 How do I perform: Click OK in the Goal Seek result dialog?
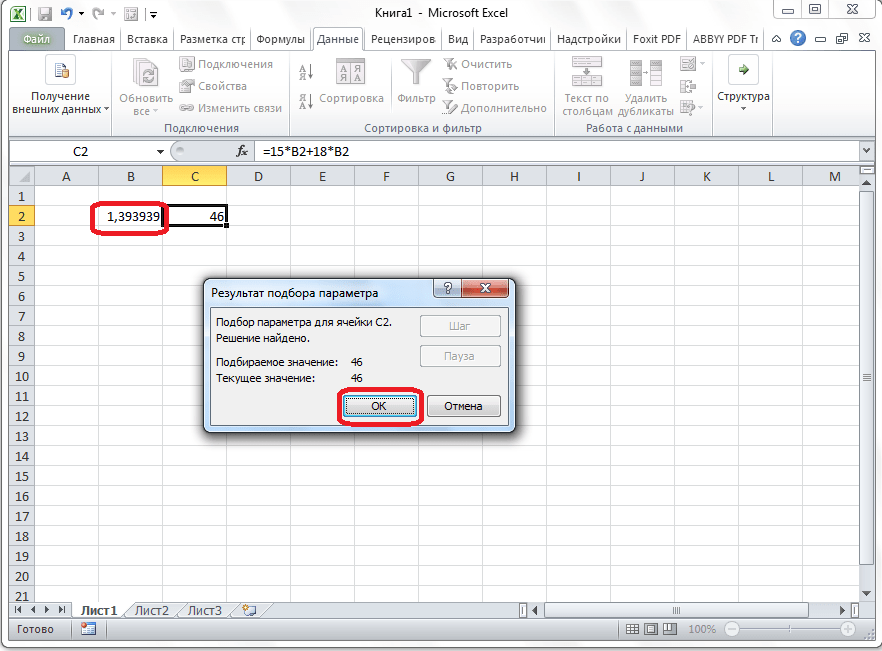379,406
